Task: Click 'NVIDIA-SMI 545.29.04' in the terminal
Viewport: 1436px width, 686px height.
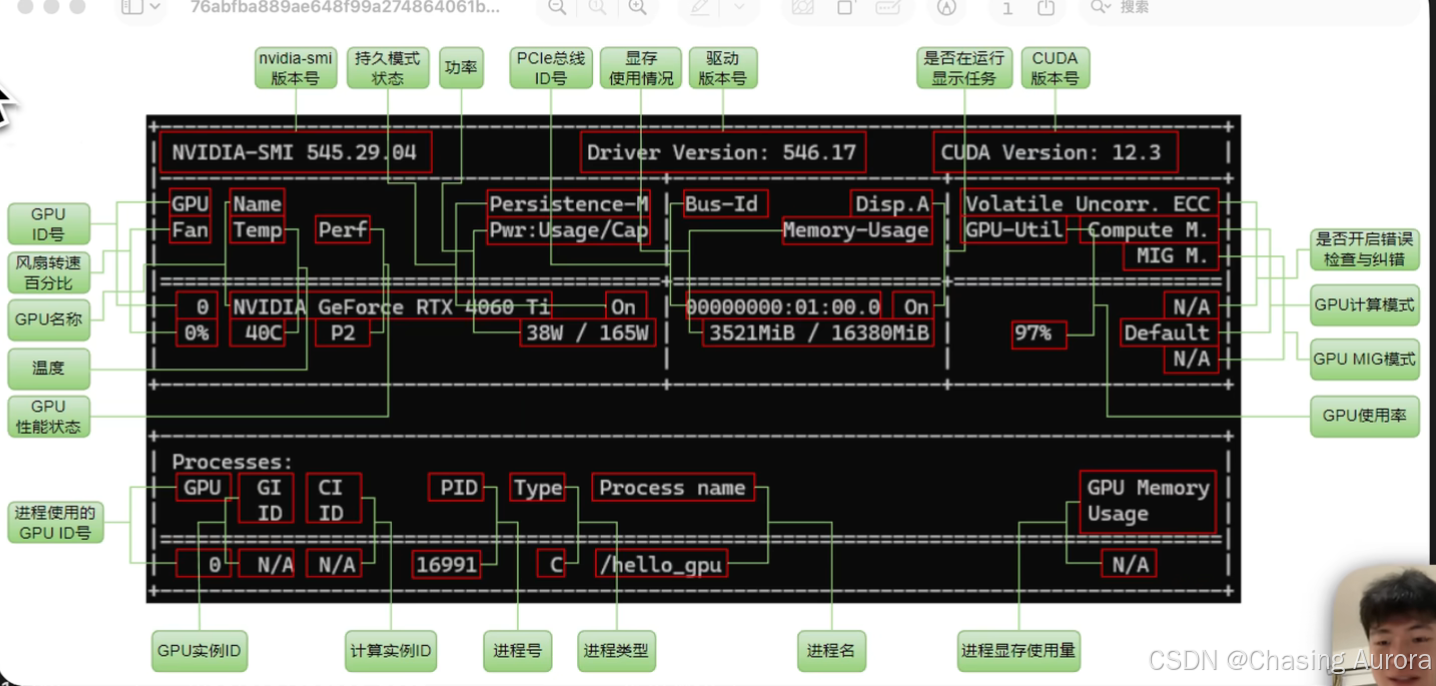Action: point(294,153)
